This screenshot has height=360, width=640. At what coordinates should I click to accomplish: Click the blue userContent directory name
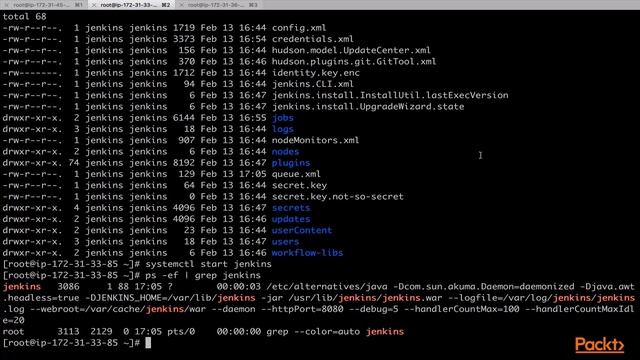coord(302,230)
